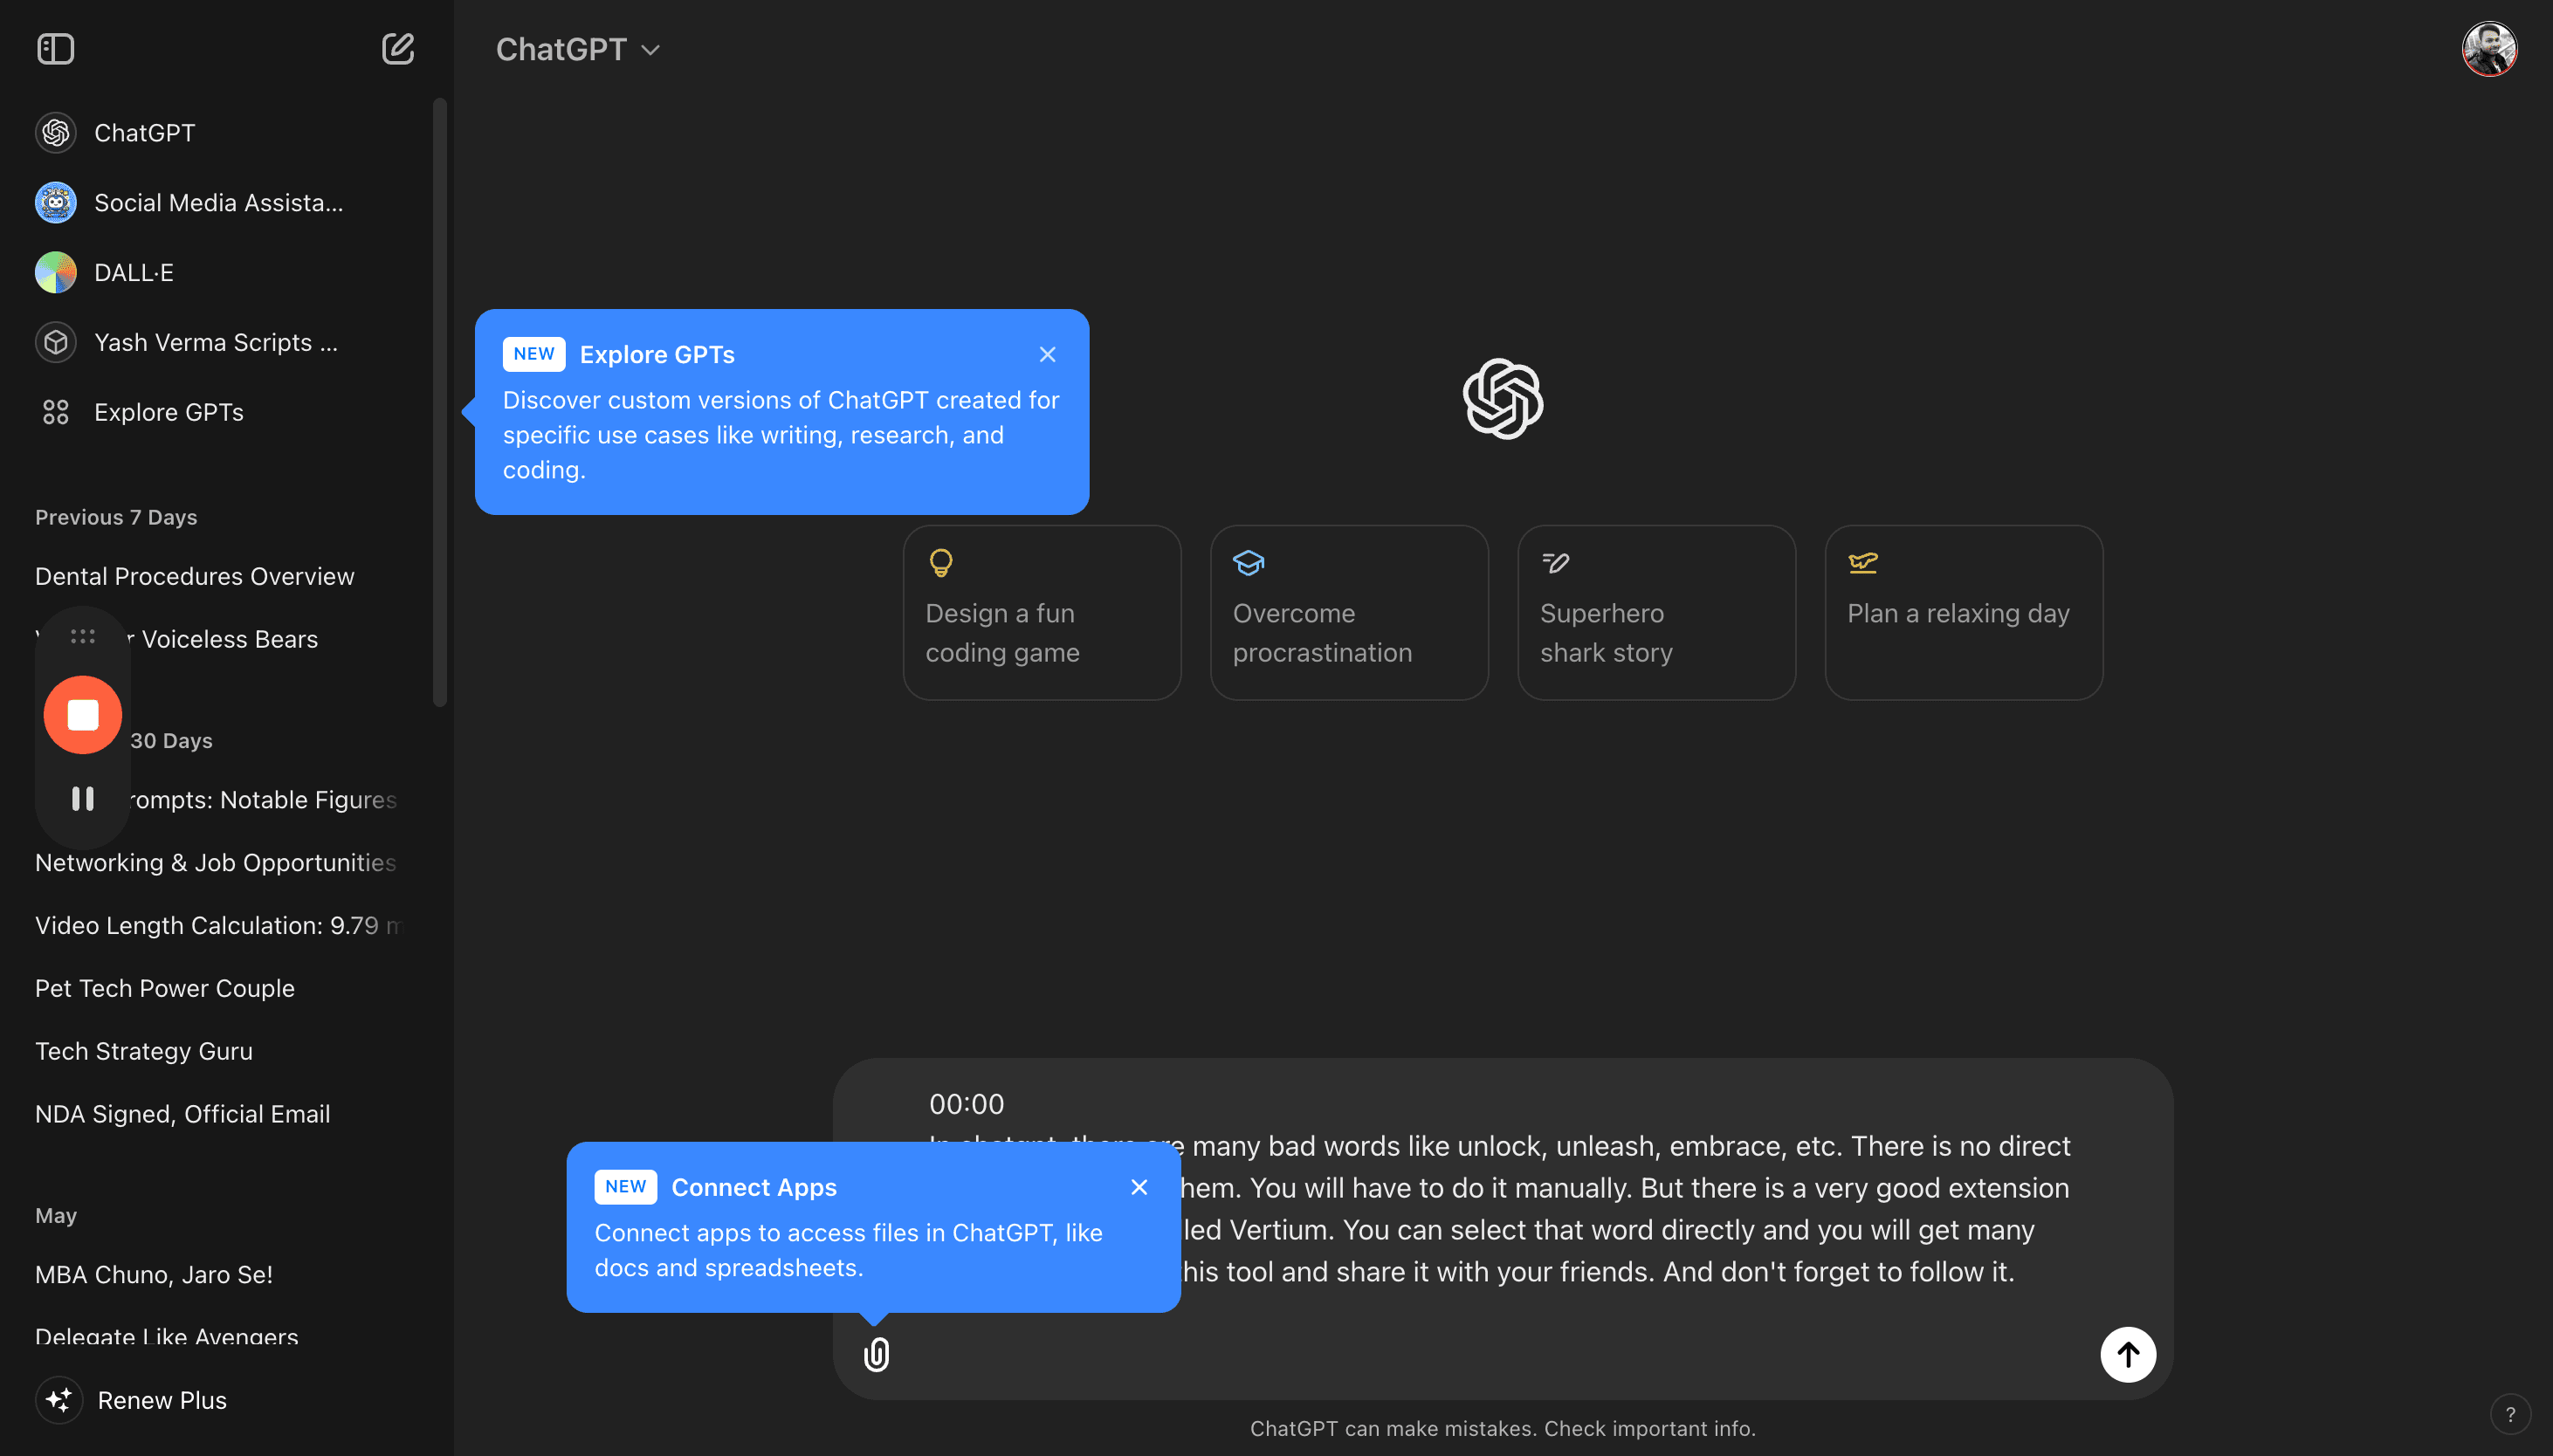Click the Previous 7 Days section header
2553x1456 pixels.
[116, 517]
